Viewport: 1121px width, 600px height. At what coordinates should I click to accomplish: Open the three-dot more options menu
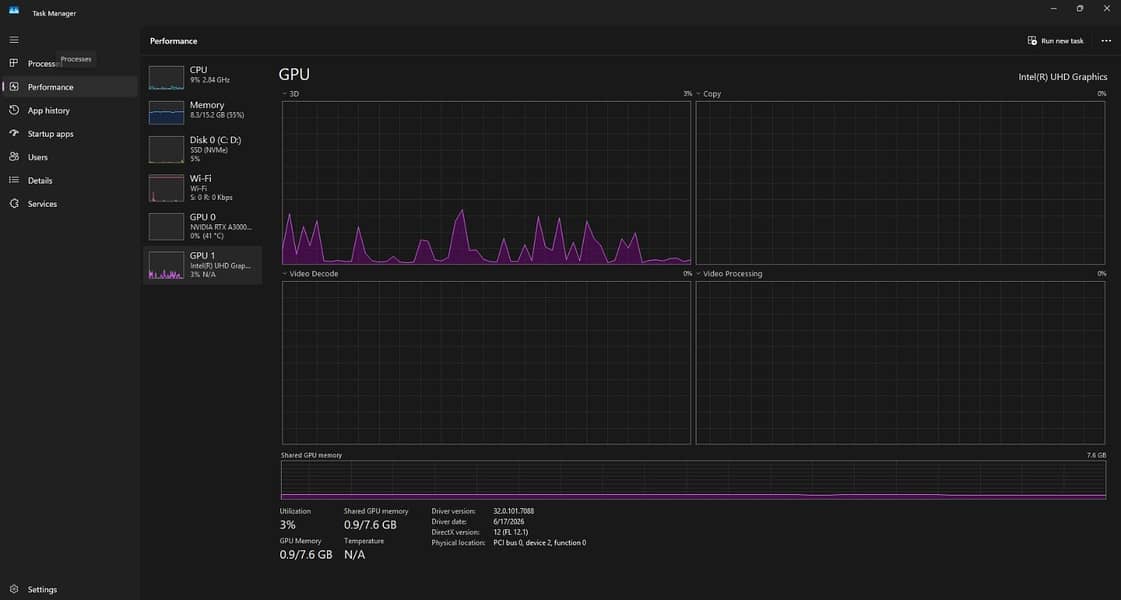pos(1106,41)
